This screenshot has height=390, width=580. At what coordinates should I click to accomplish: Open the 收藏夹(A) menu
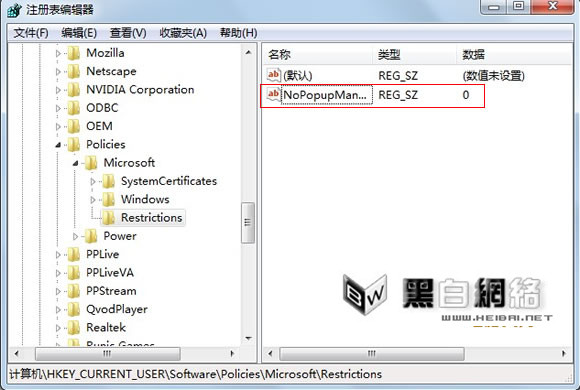pos(183,33)
